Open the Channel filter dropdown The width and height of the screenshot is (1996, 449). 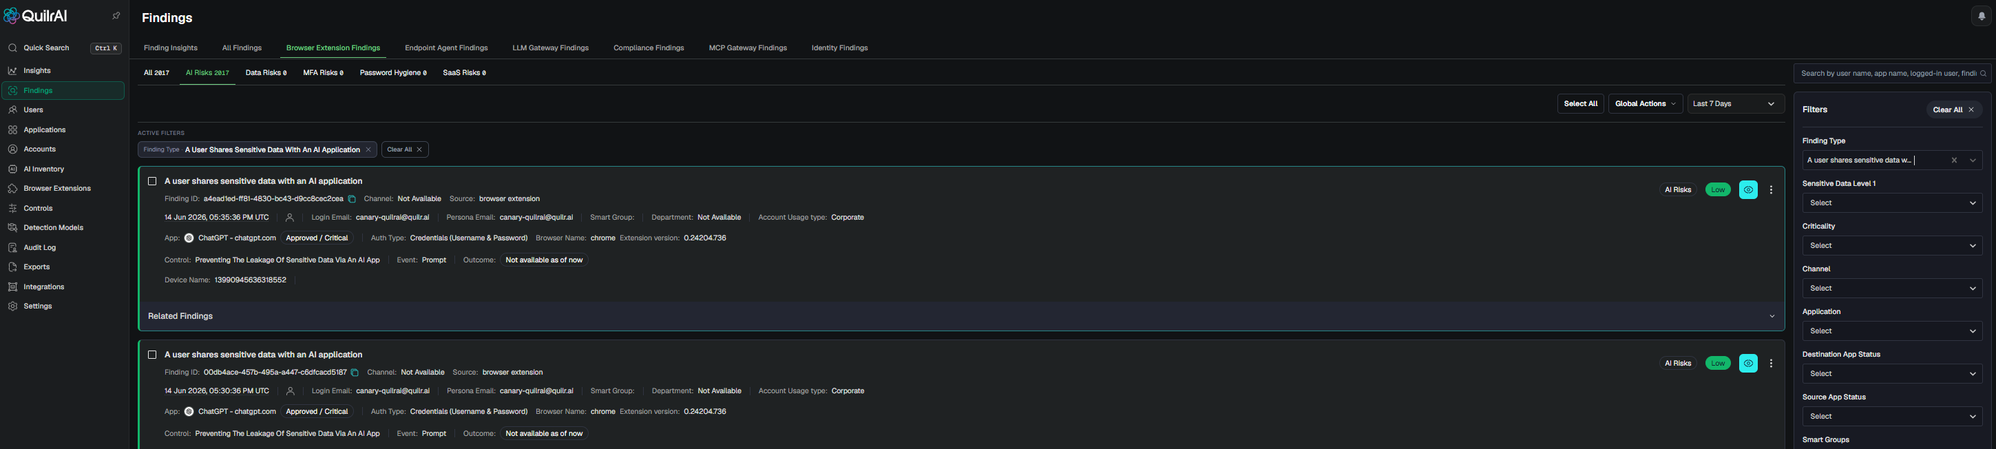1892,289
